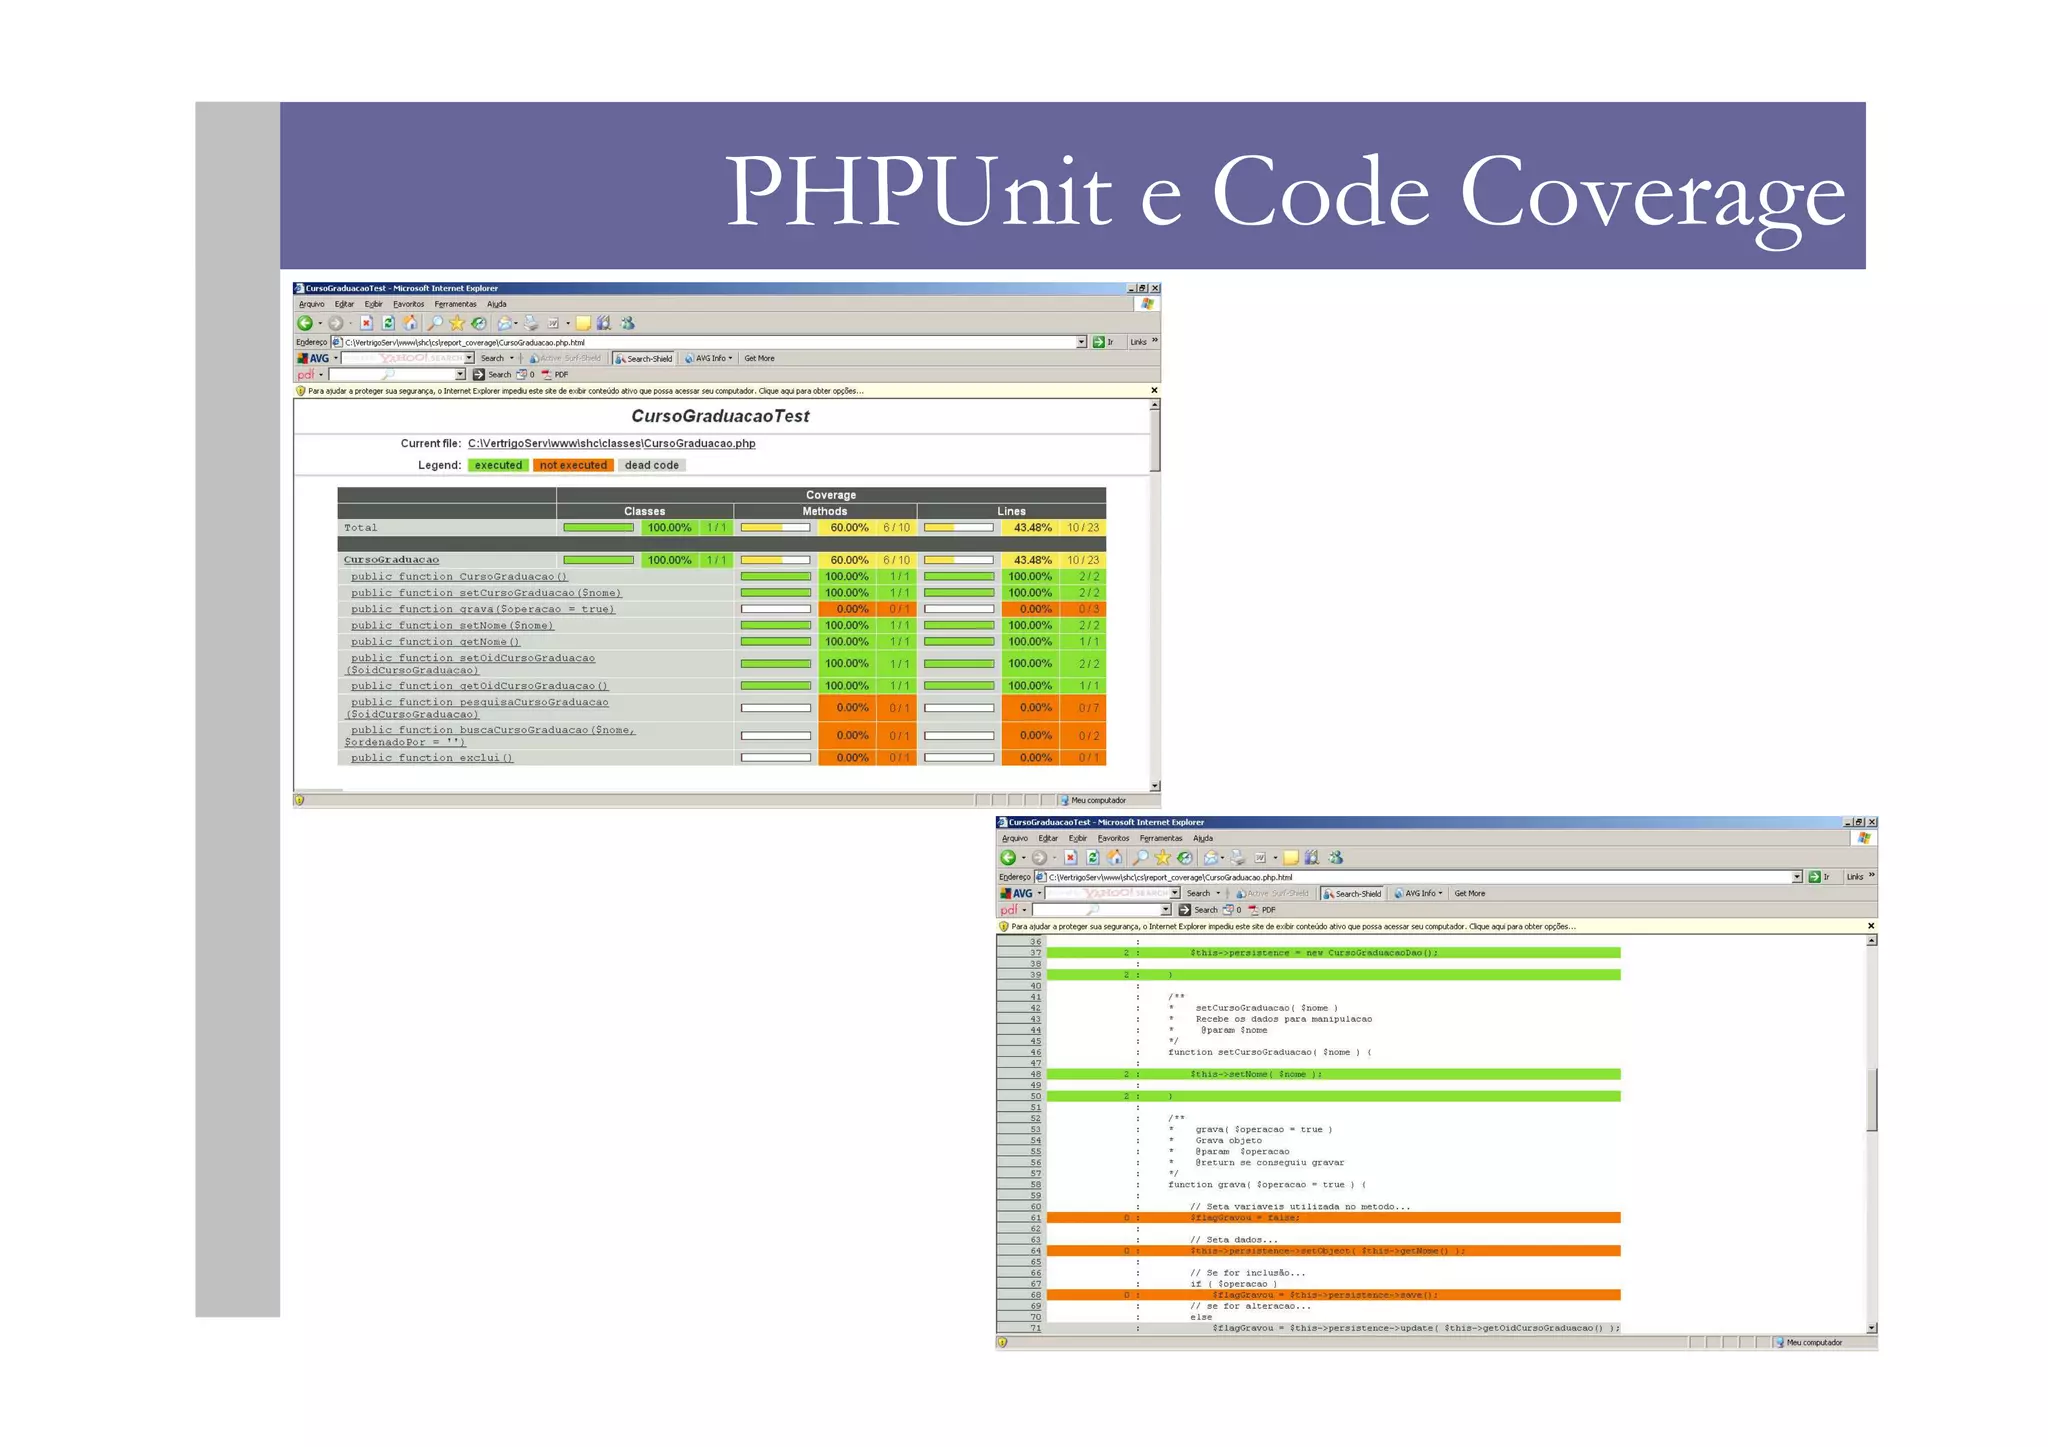Click Research icon in lower IE window
Viewport: 2048px width, 1447px height.
(x=1312, y=858)
